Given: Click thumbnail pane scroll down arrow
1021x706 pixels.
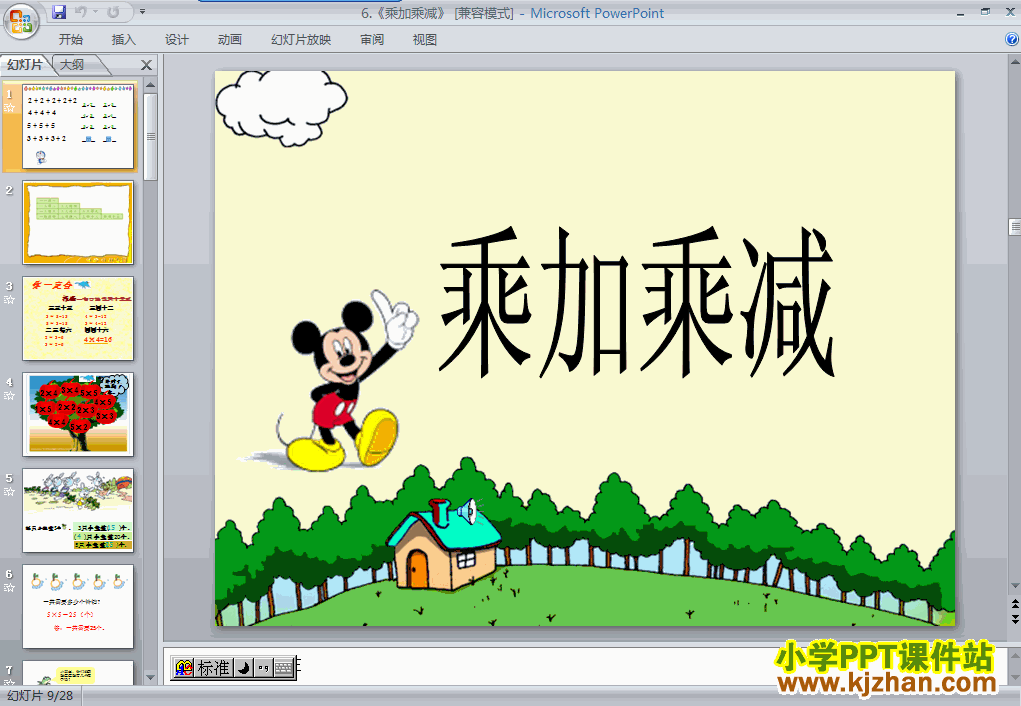Looking at the screenshot, I should (151, 677).
